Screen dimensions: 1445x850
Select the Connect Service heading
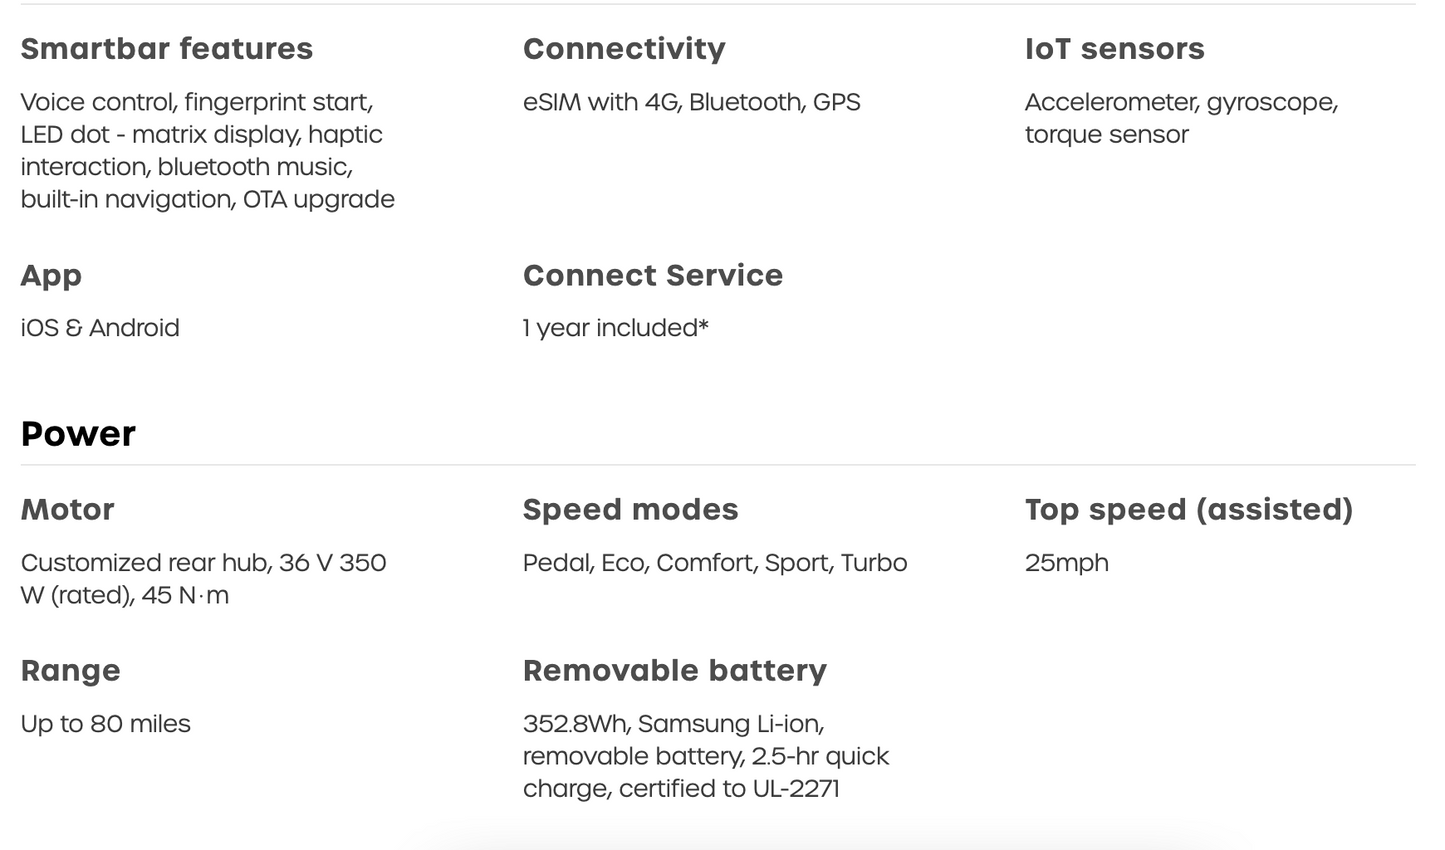point(652,276)
